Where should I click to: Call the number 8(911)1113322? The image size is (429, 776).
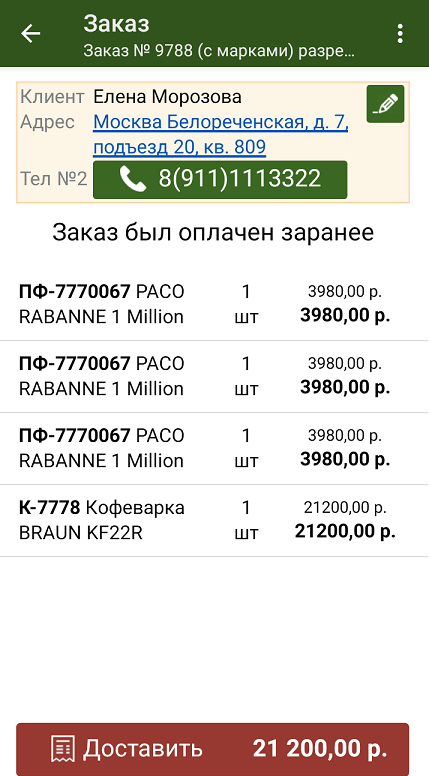tap(220, 180)
